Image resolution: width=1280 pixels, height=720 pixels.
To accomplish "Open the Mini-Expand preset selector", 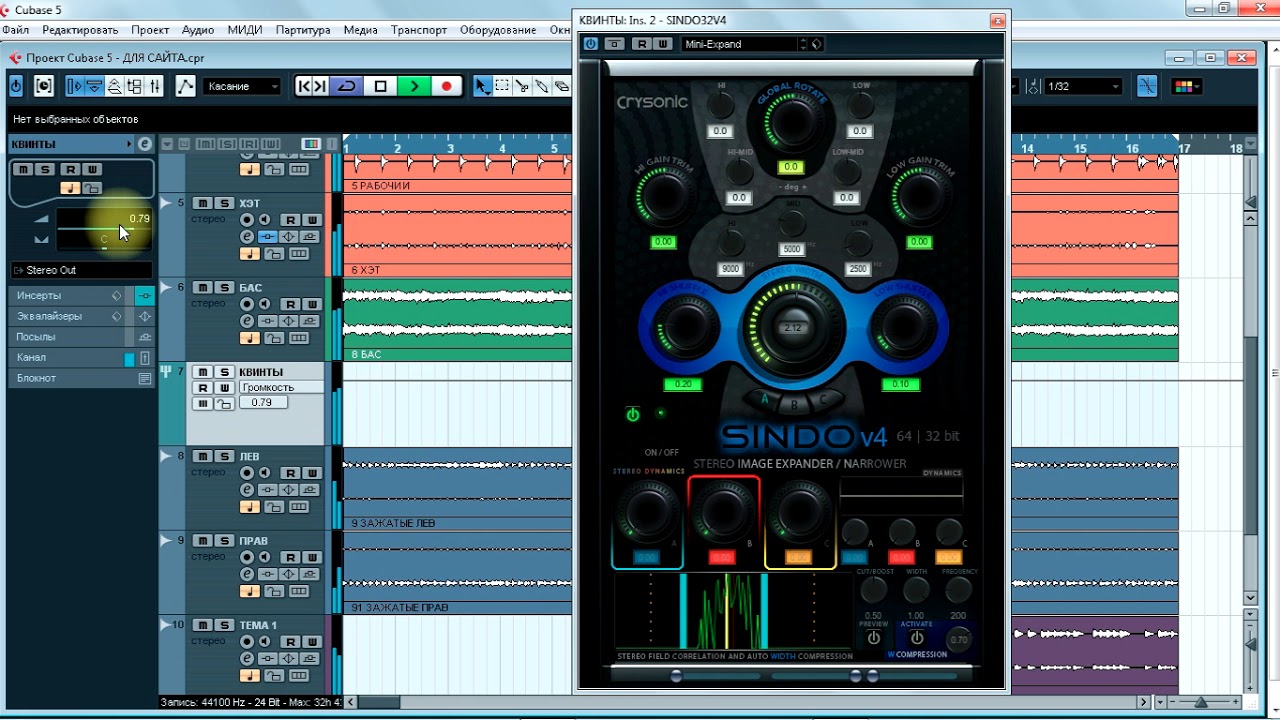I will 740,44.
